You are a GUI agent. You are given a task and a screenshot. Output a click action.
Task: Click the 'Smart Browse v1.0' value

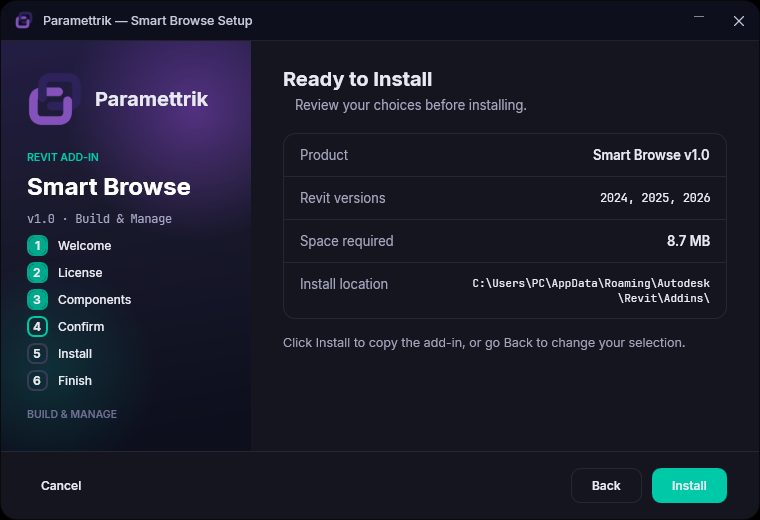click(651, 155)
